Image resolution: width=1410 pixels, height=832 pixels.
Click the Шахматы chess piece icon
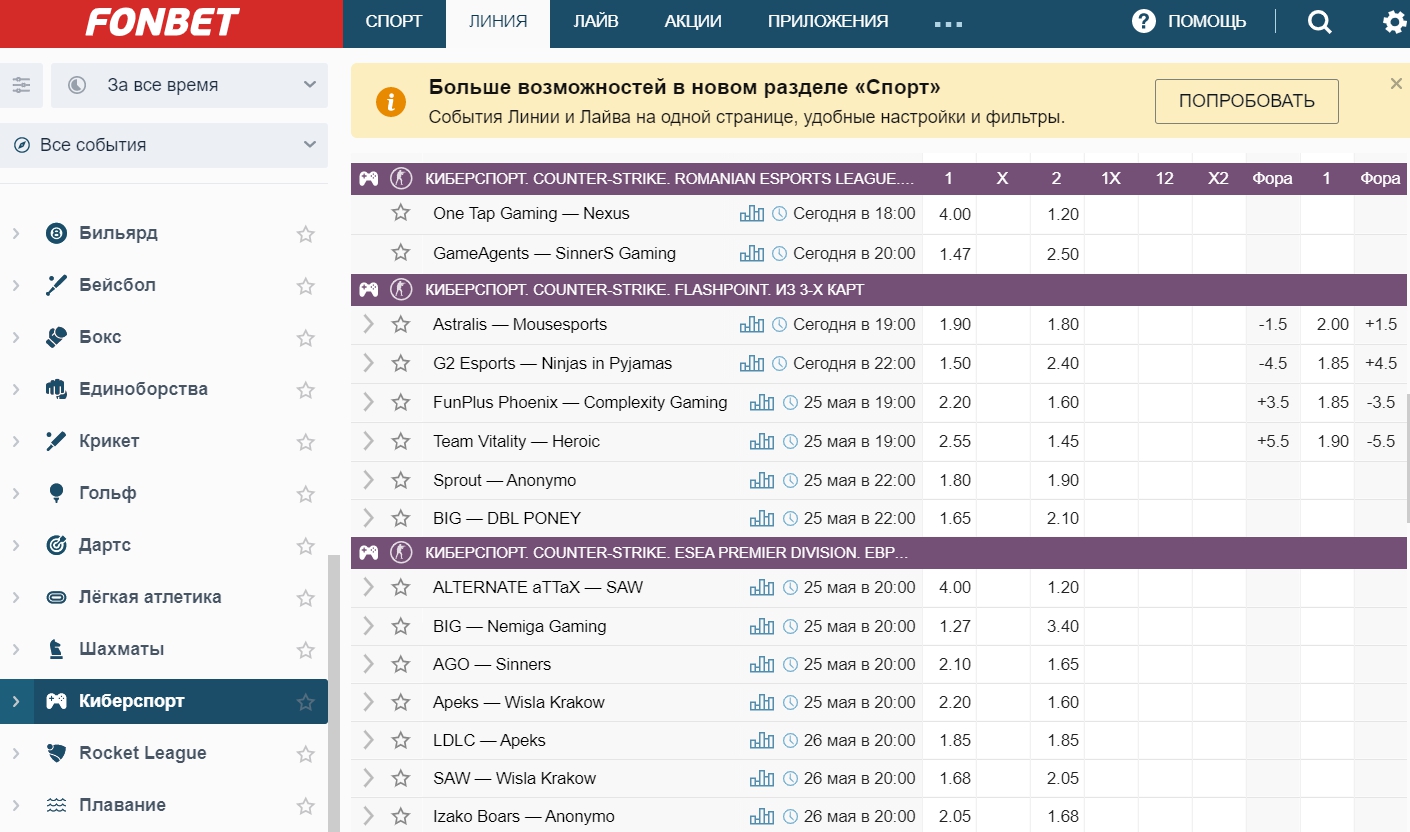click(57, 649)
